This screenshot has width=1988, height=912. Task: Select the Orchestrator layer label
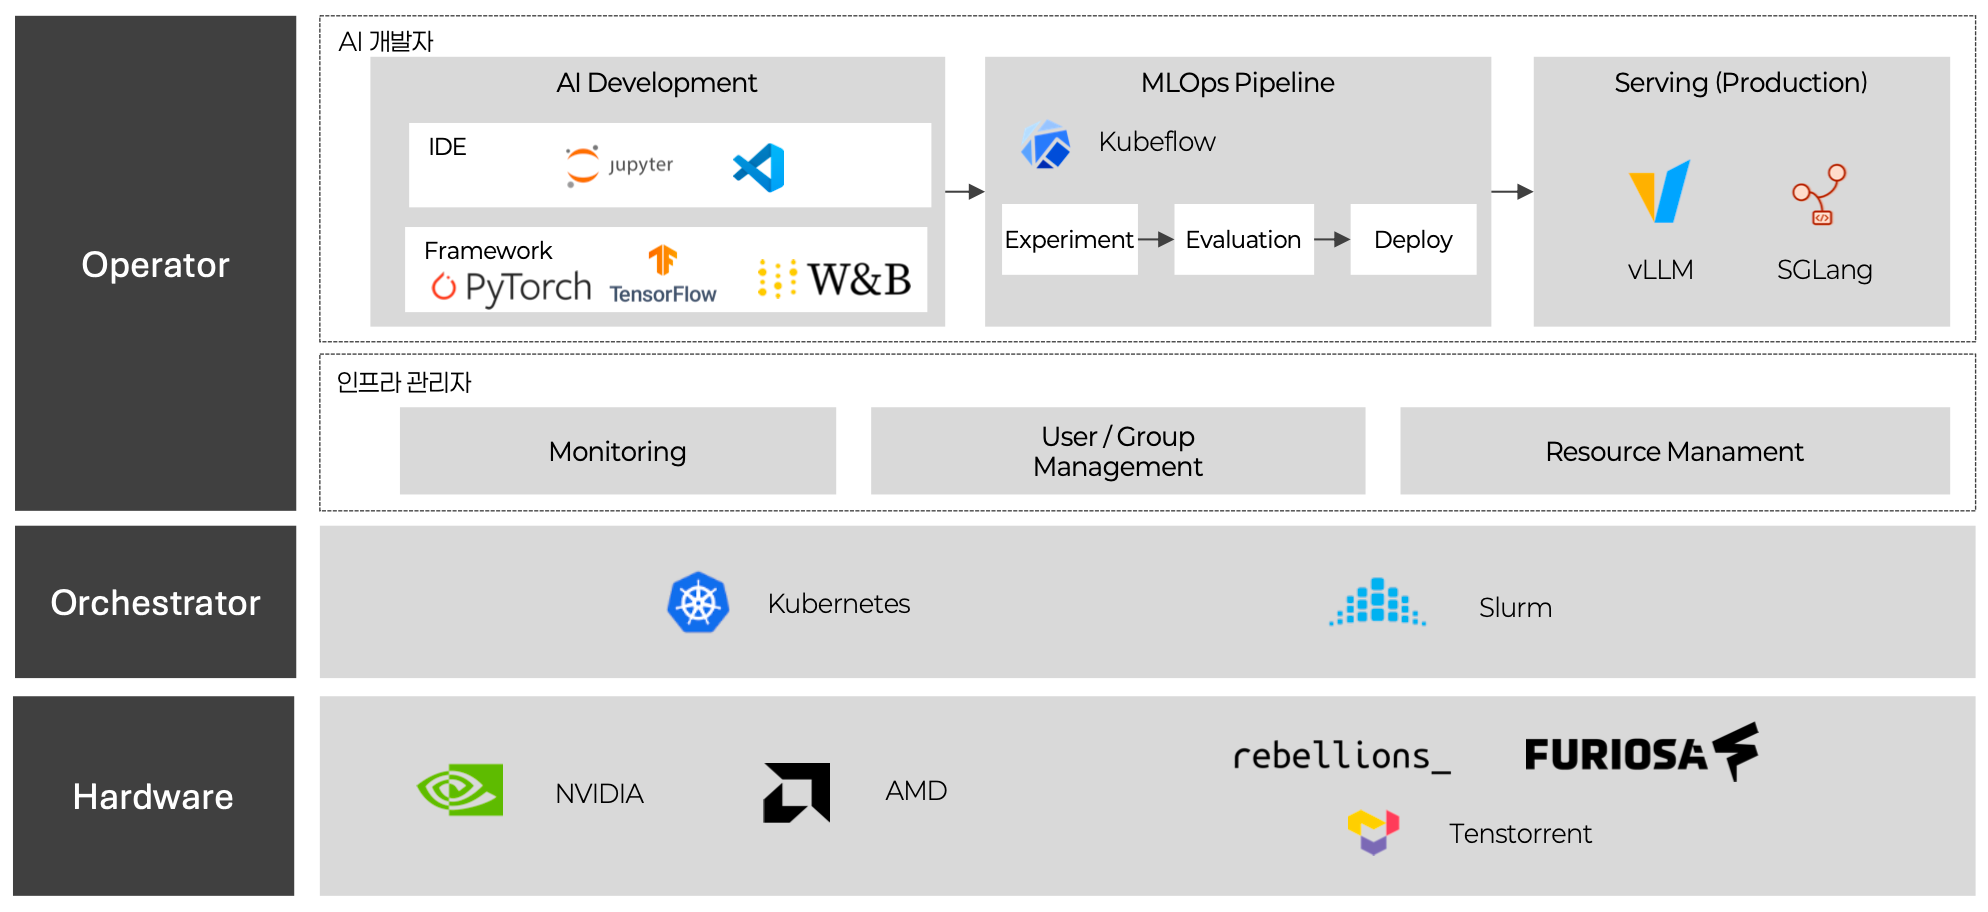[x=155, y=602]
